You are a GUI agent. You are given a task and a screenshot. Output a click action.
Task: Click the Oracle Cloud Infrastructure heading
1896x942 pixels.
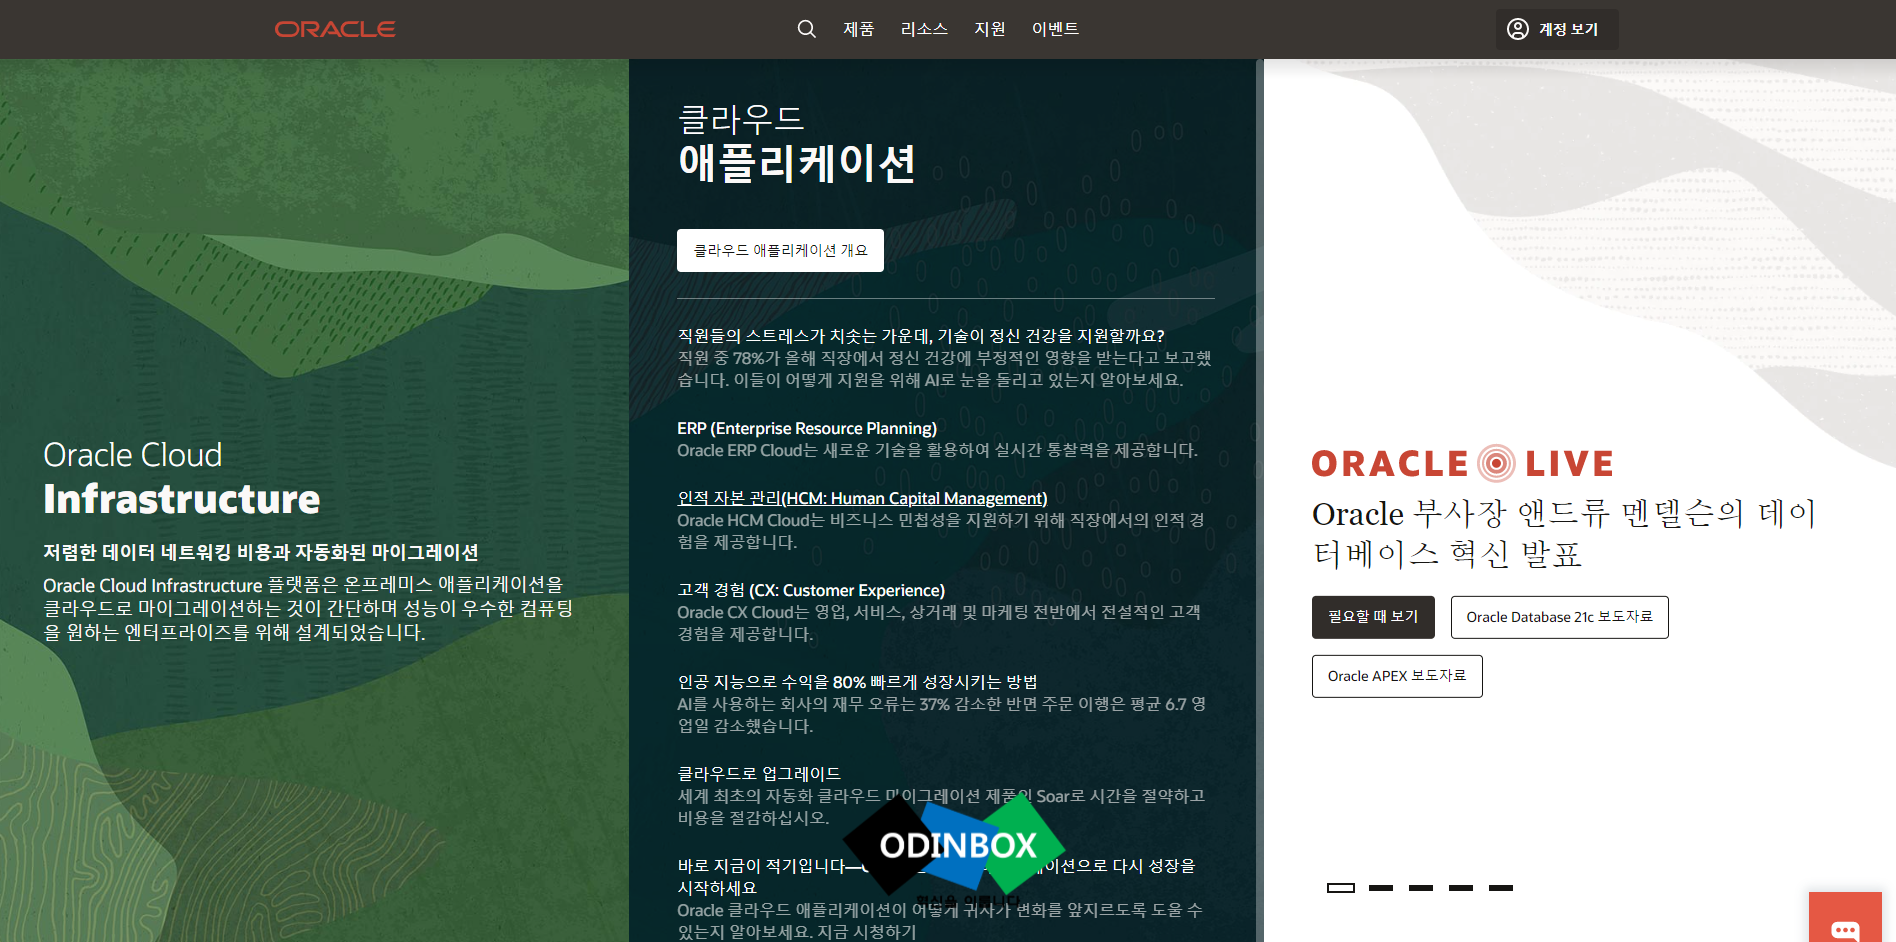click(181, 478)
